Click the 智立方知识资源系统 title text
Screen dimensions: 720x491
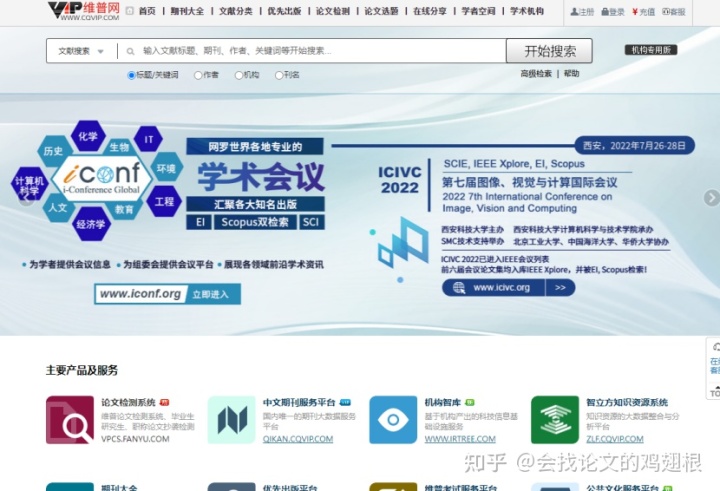[627, 403]
